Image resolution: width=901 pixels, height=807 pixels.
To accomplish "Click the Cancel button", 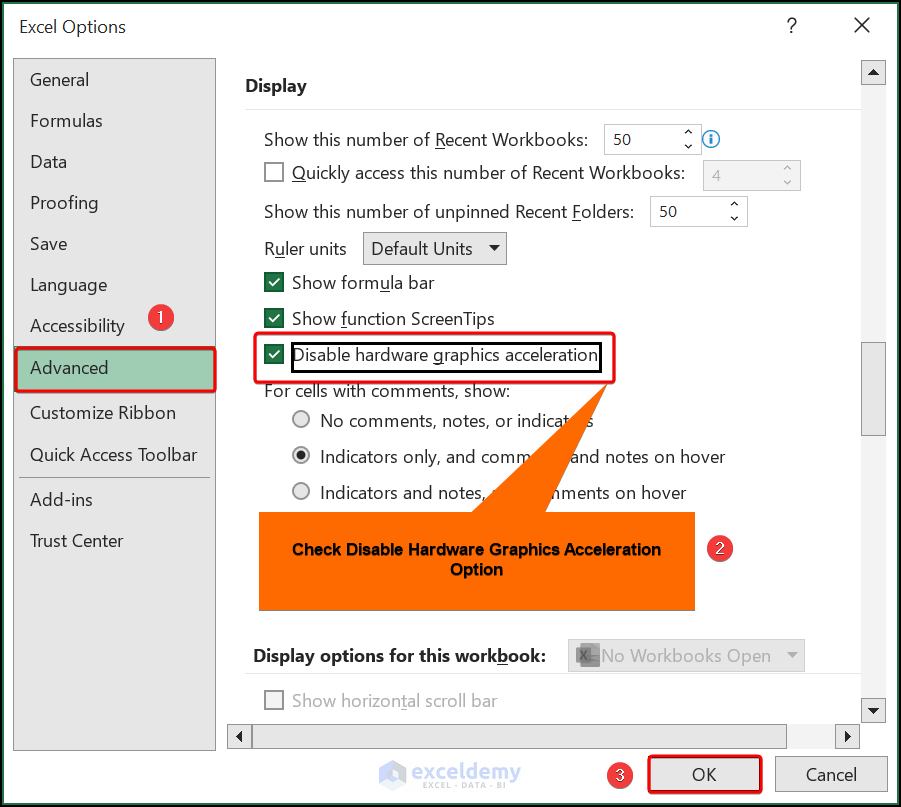I will tap(831, 774).
